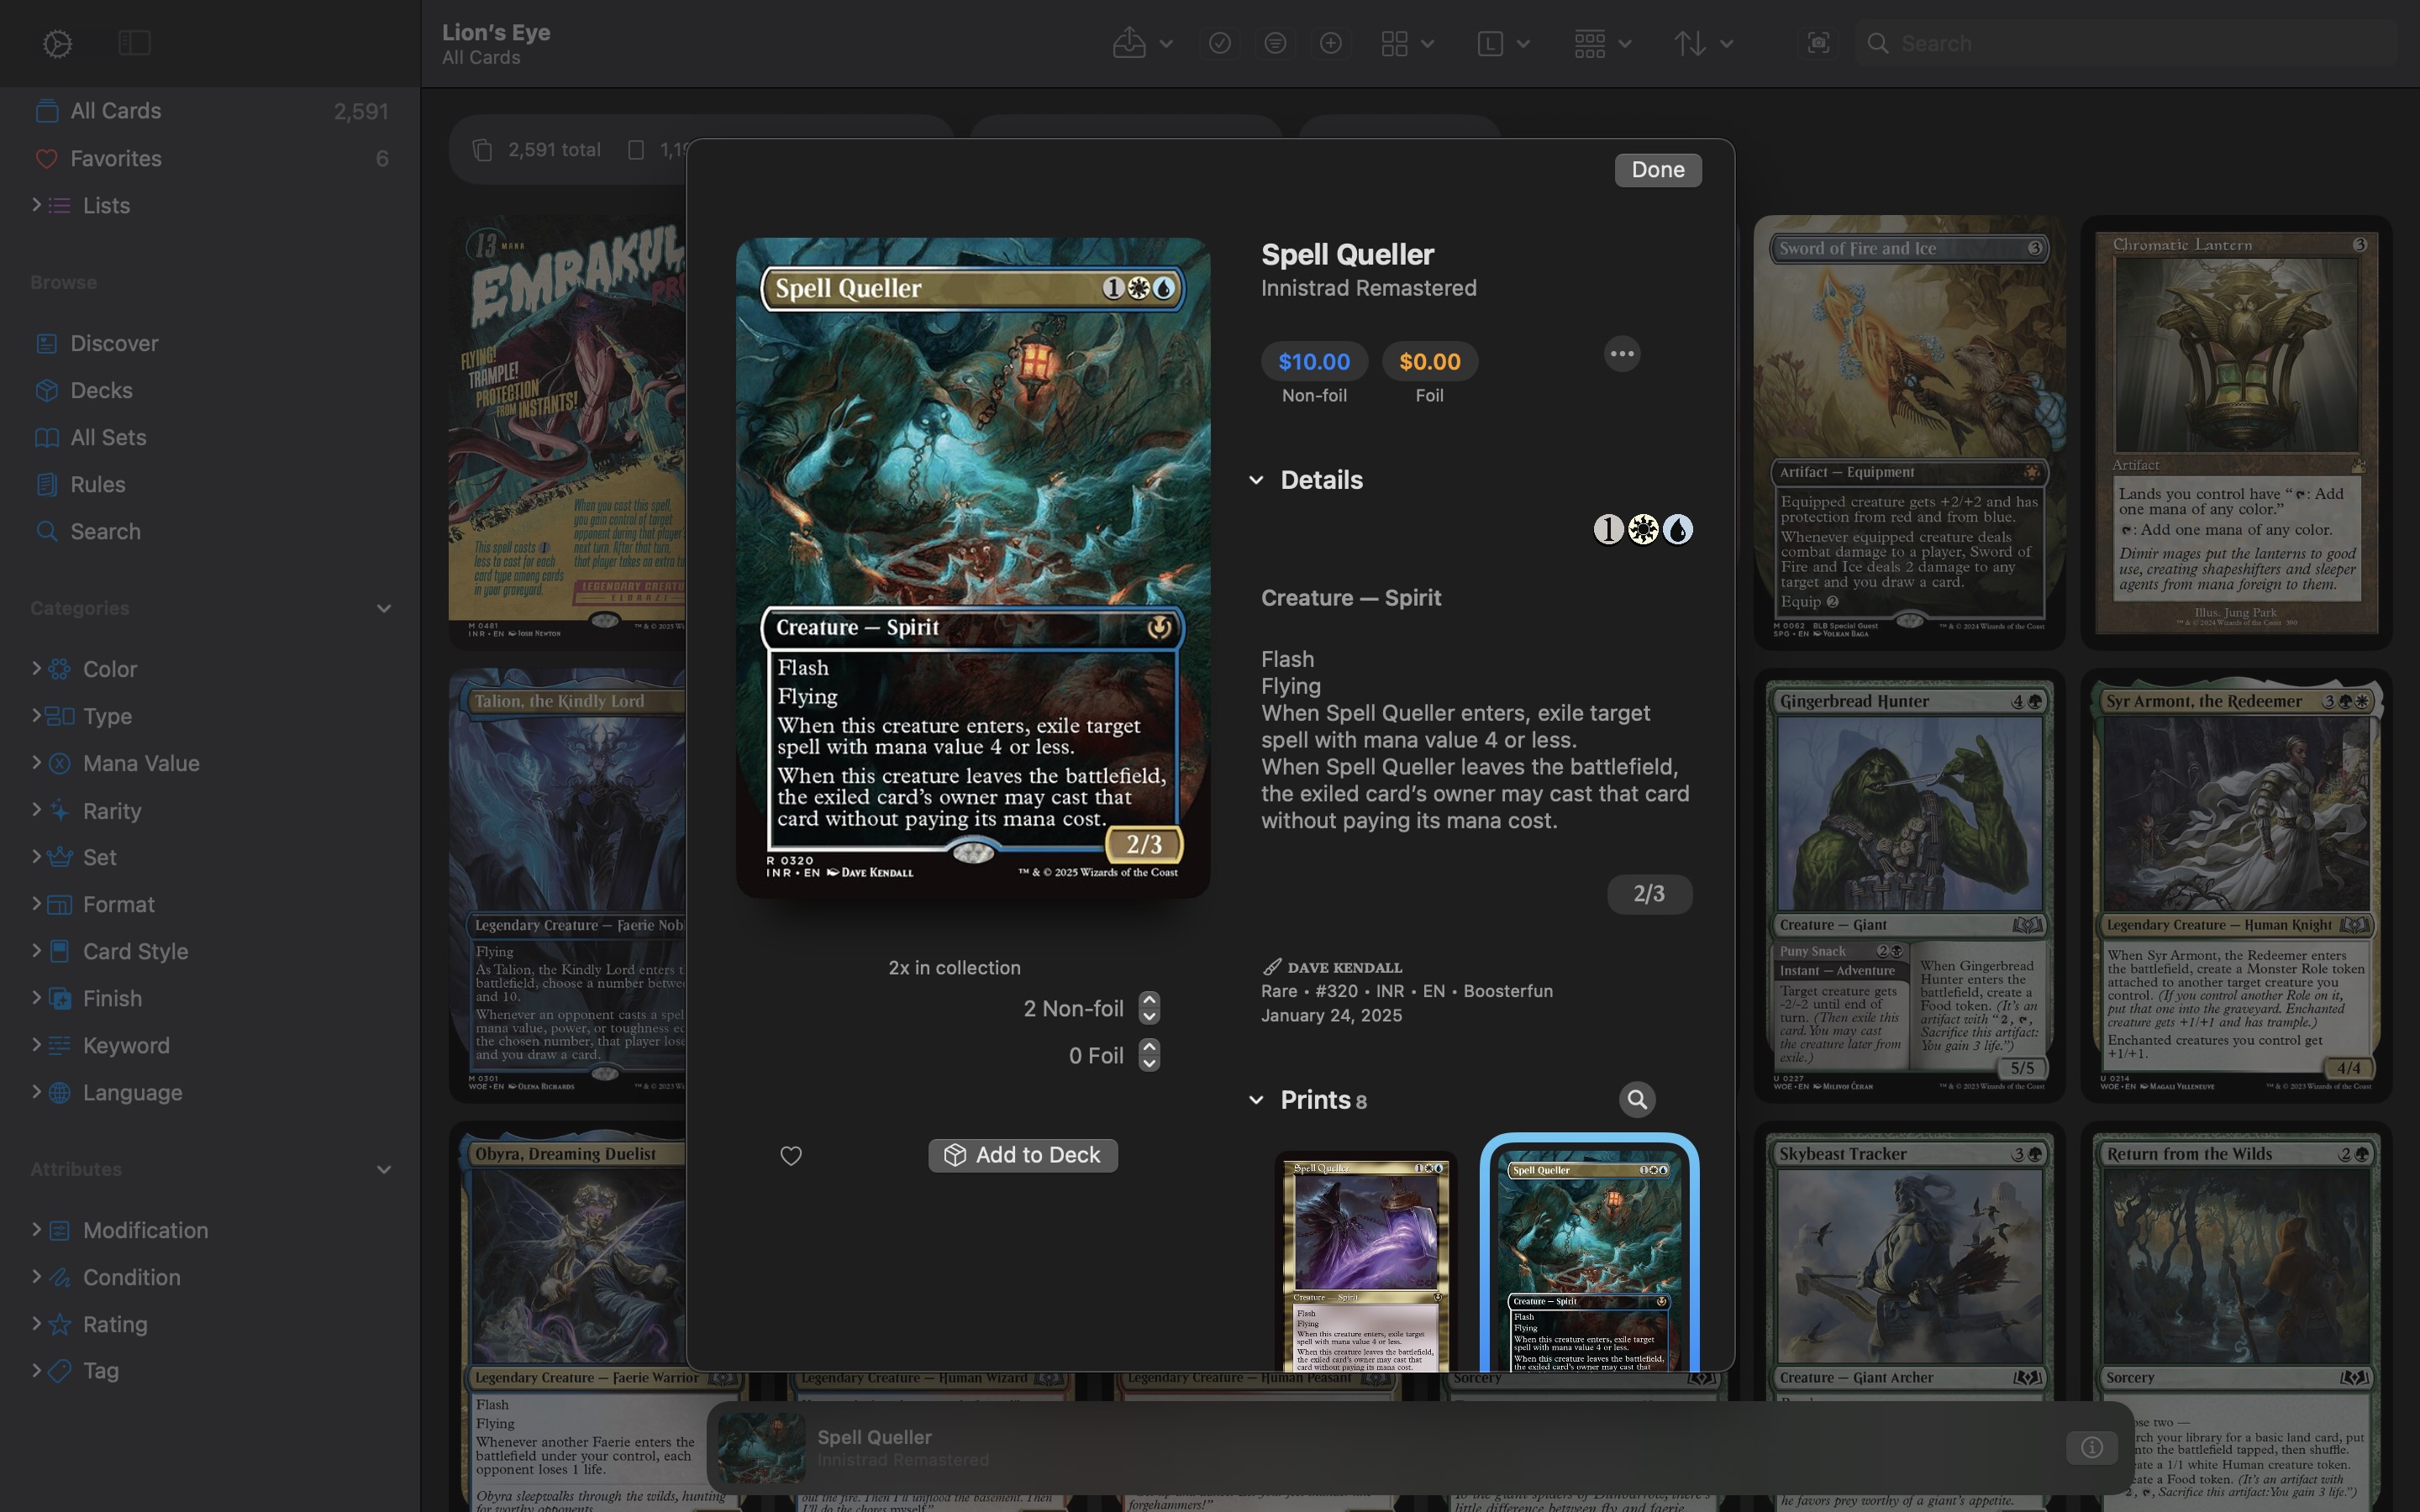Open the sort order arrows dropdown
This screenshot has height=1512, width=2420.
pyautogui.click(x=1703, y=43)
